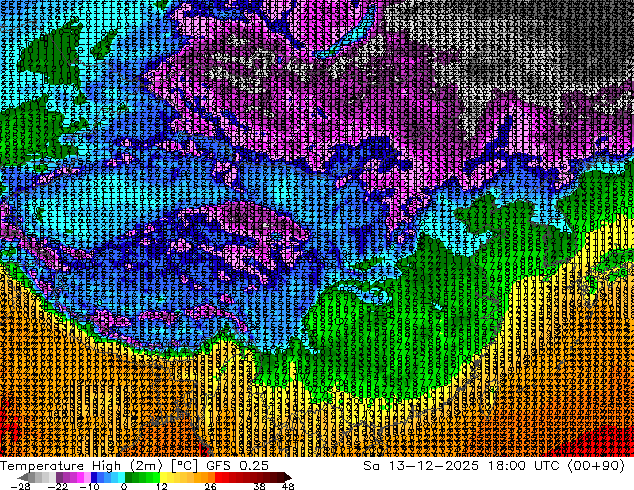Viewport: 634px width, 490px height.
Task: Click the 'Sa 13-12-2025 18:00 UTC (00+90)' date label
Action: click(494, 466)
